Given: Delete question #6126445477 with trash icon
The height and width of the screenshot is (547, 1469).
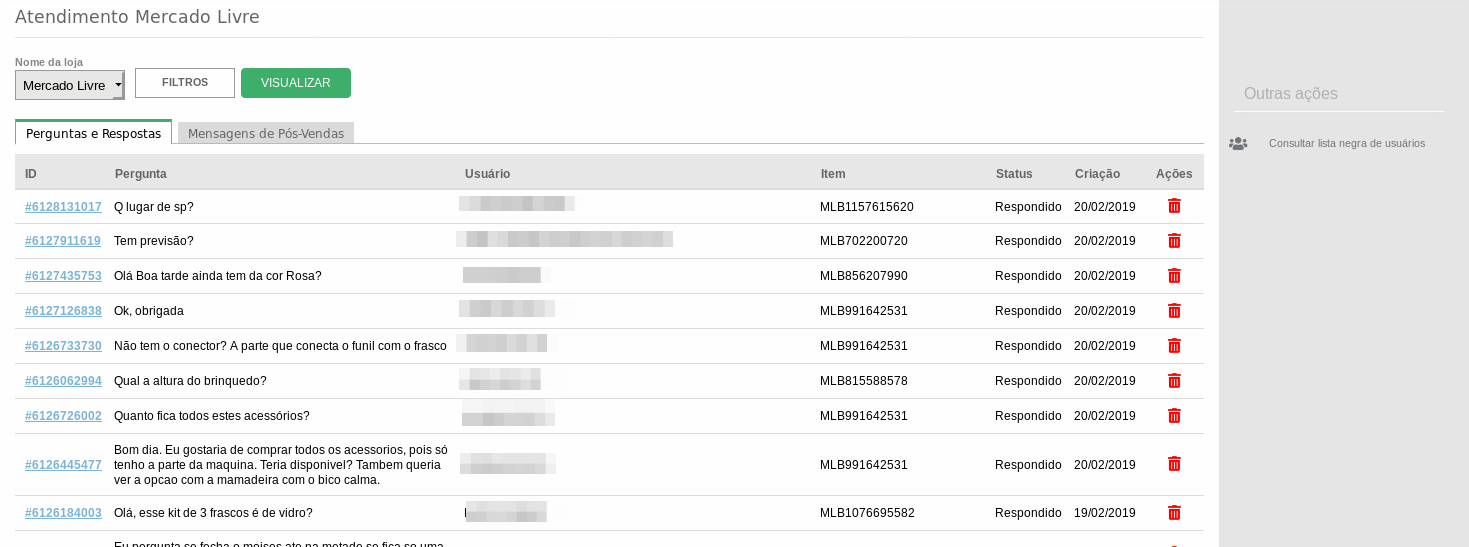Looking at the screenshot, I should (1174, 464).
